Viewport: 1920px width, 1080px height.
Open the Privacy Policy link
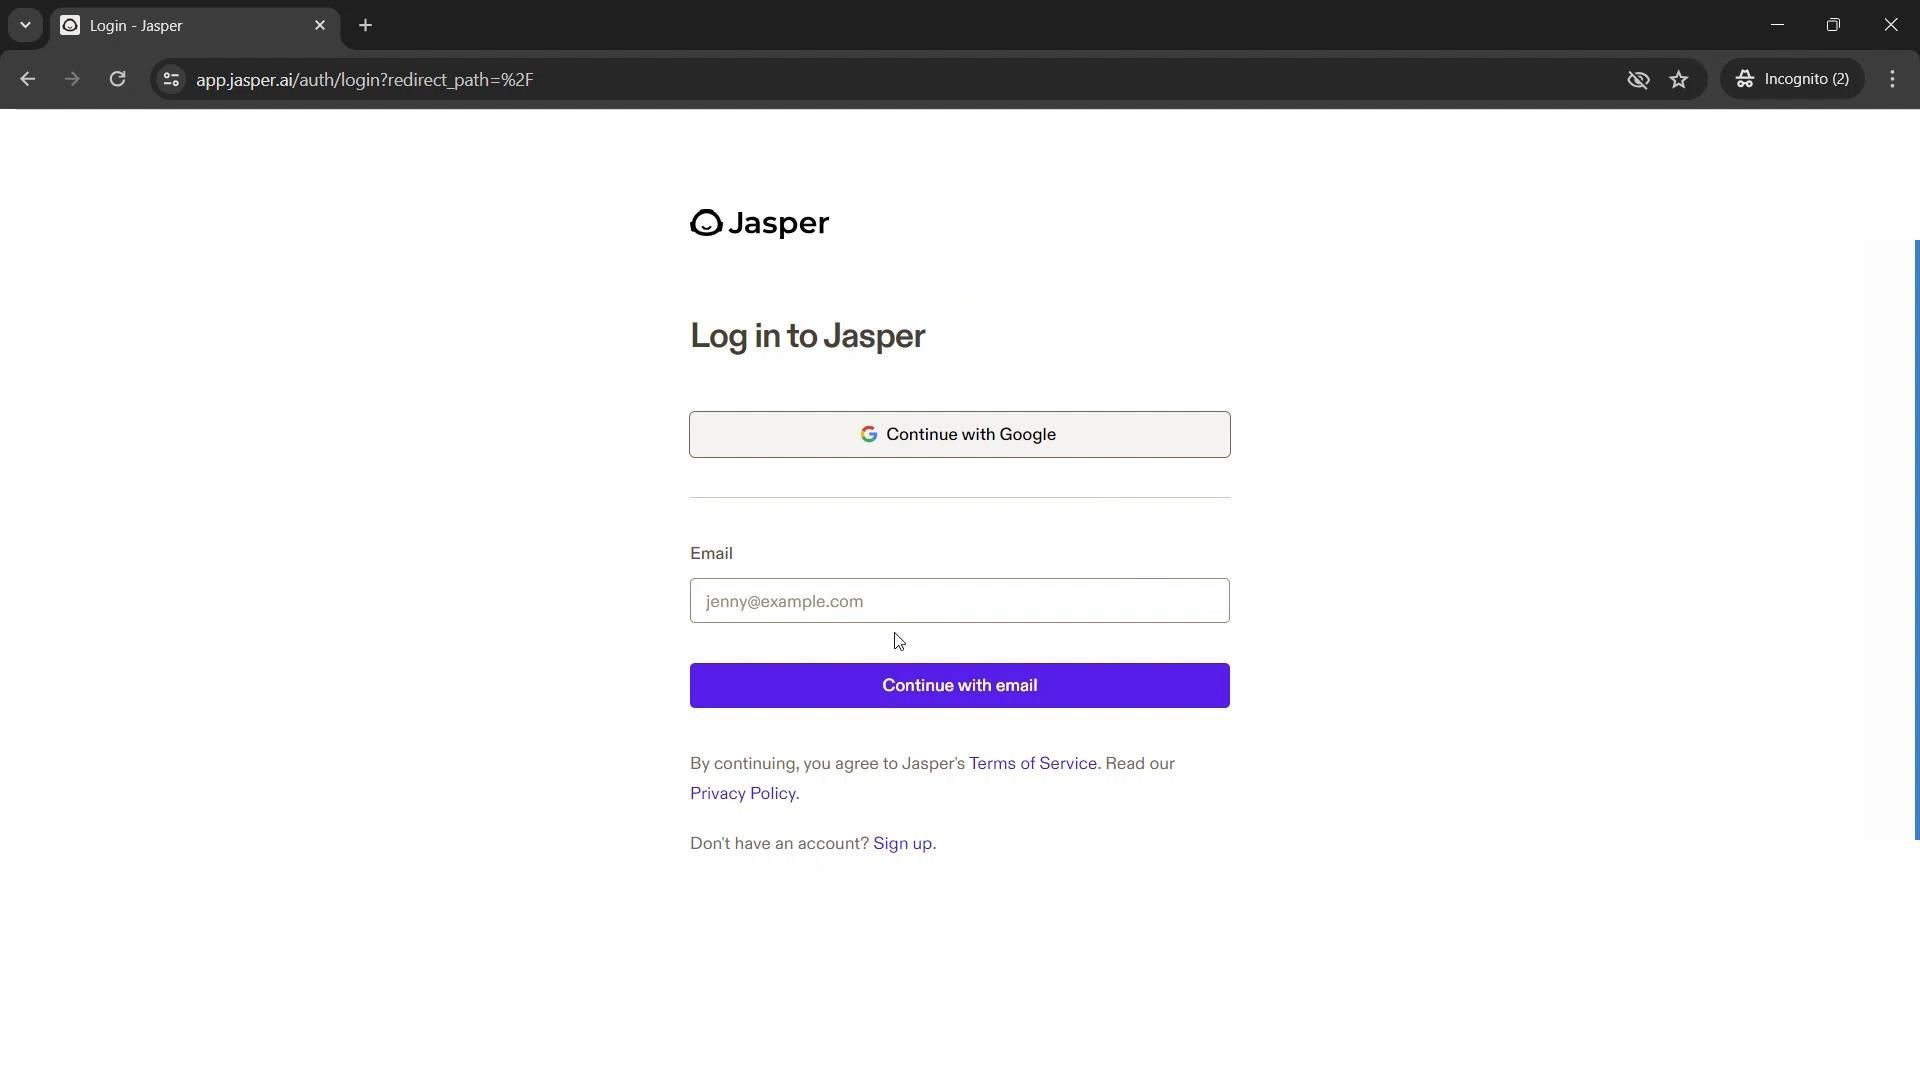(x=742, y=793)
